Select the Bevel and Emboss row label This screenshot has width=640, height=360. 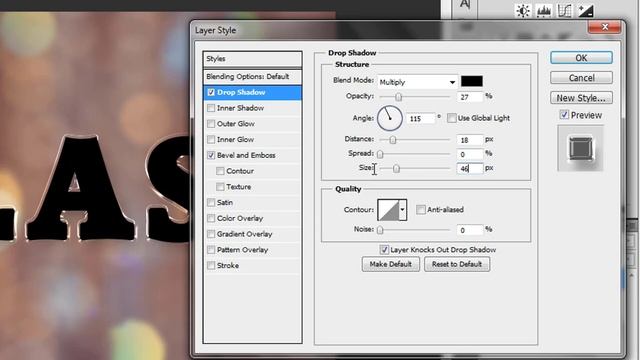point(246,155)
